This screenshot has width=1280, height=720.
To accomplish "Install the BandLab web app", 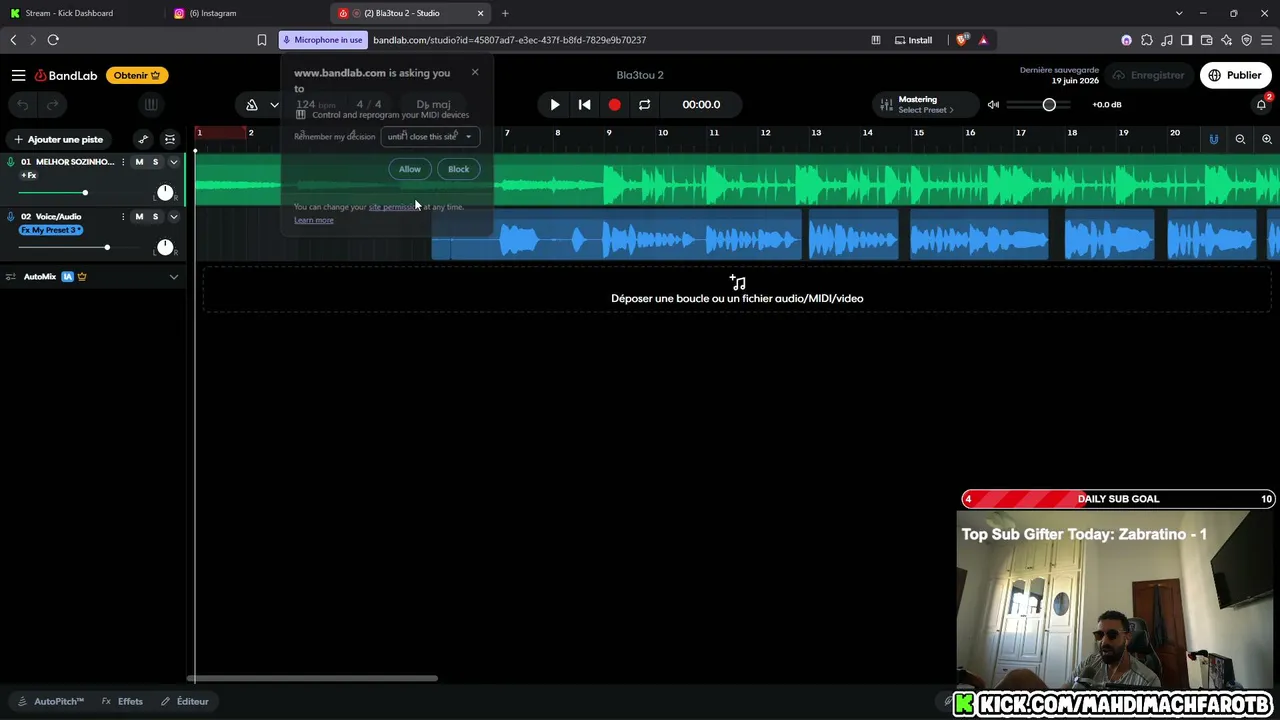I will [x=913, y=40].
